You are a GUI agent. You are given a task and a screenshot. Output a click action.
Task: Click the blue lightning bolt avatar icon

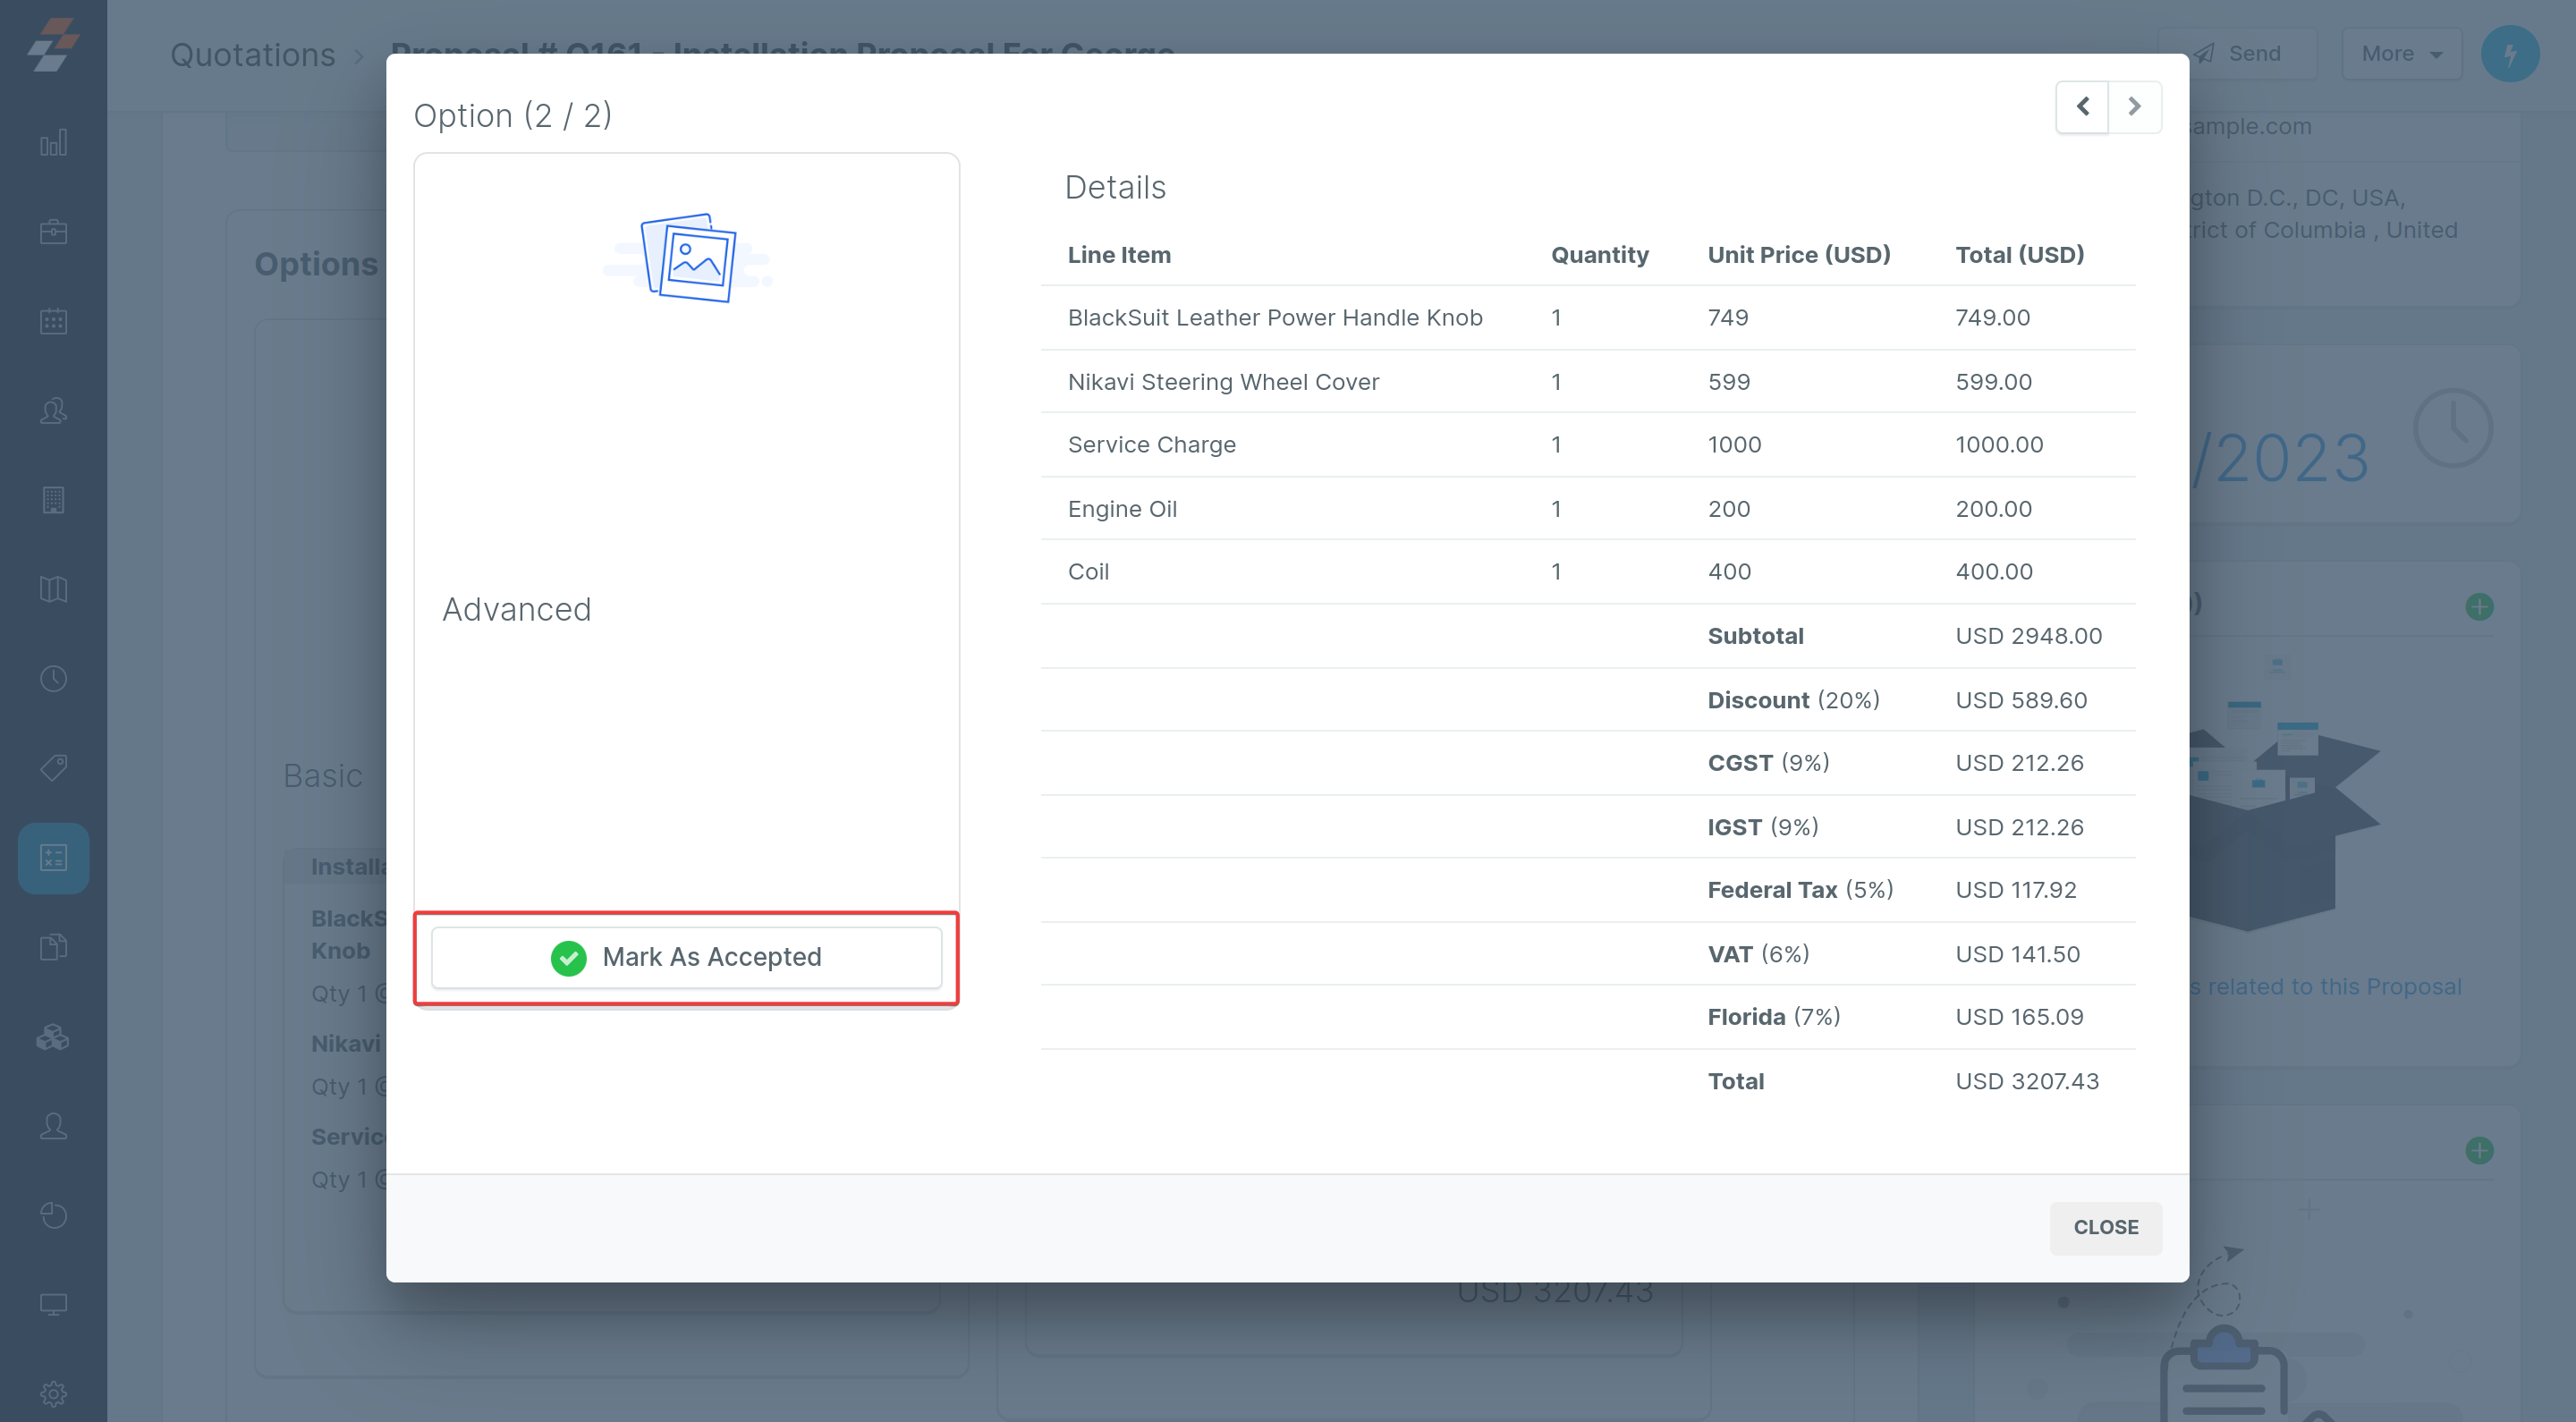pyautogui.click(x=2509, y=54)
